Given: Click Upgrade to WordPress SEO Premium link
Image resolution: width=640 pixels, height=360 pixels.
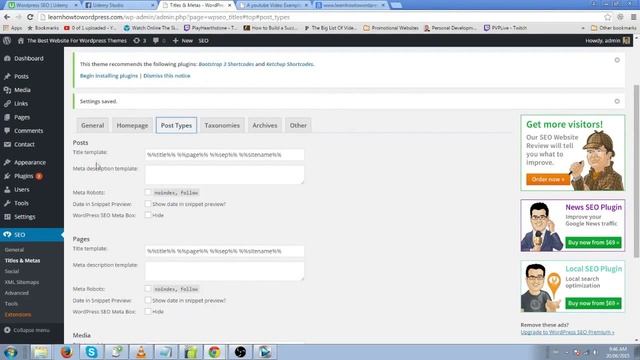Looking at the screenshot, I should [x=567, y=332].
